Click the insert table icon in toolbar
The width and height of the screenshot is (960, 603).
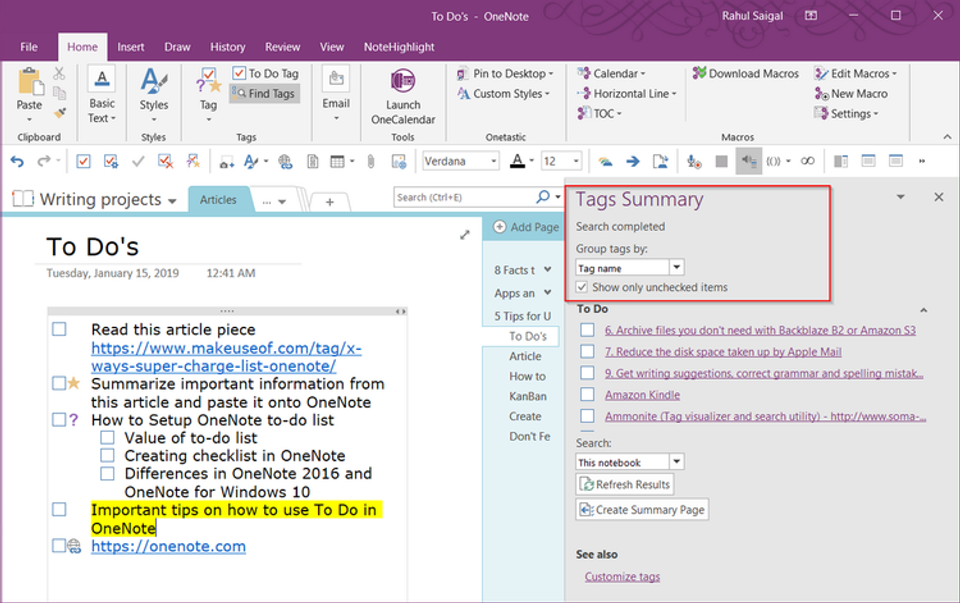pos(337,162)
